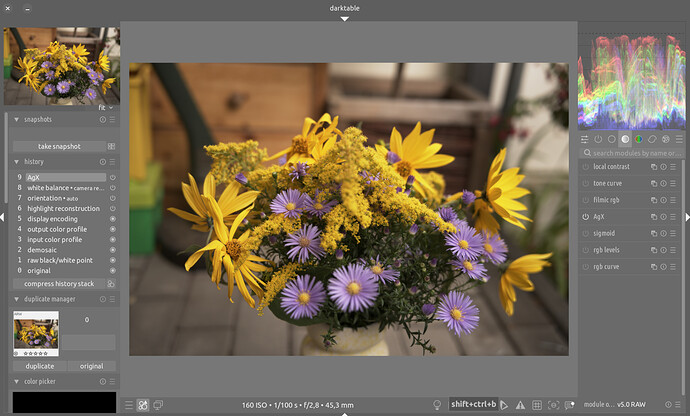Select white balance history entry
This screenshot has width=690, height=416.
pos(66,188)
